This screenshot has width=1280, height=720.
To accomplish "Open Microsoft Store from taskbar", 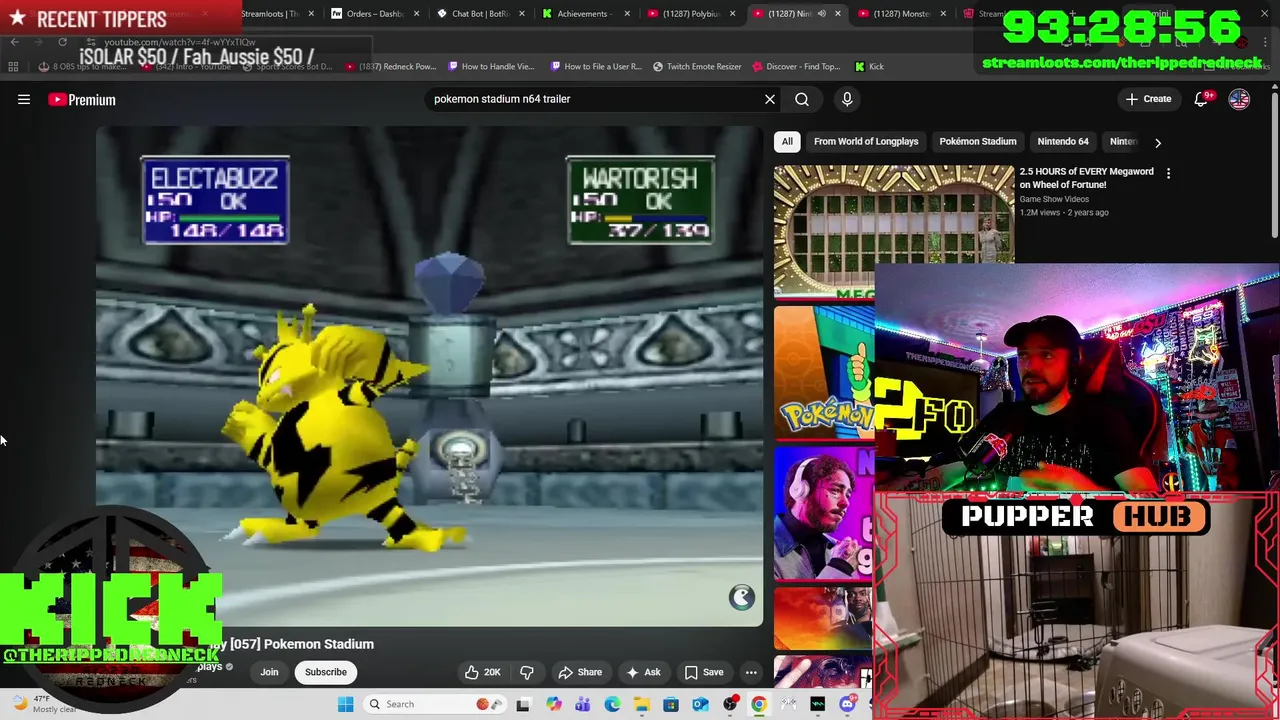I will (x=671, y=704).
